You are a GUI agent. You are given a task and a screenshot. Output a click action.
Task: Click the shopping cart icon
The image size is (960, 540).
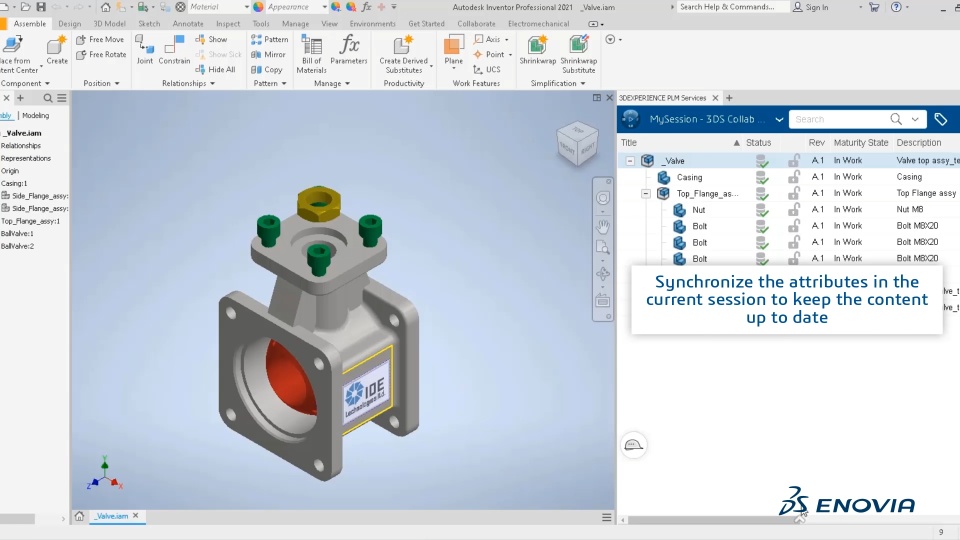pos(874,7)
